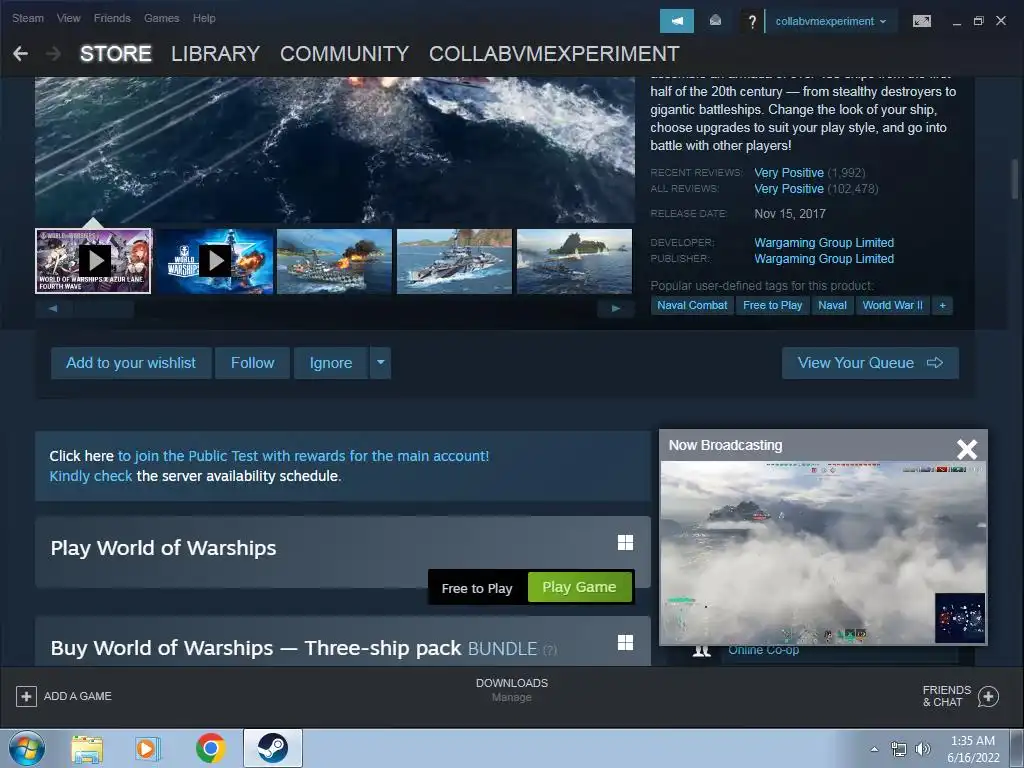Open the inbox envelope icon
The width and height of the screenshot is (1024, 768).
coord(715,21)
